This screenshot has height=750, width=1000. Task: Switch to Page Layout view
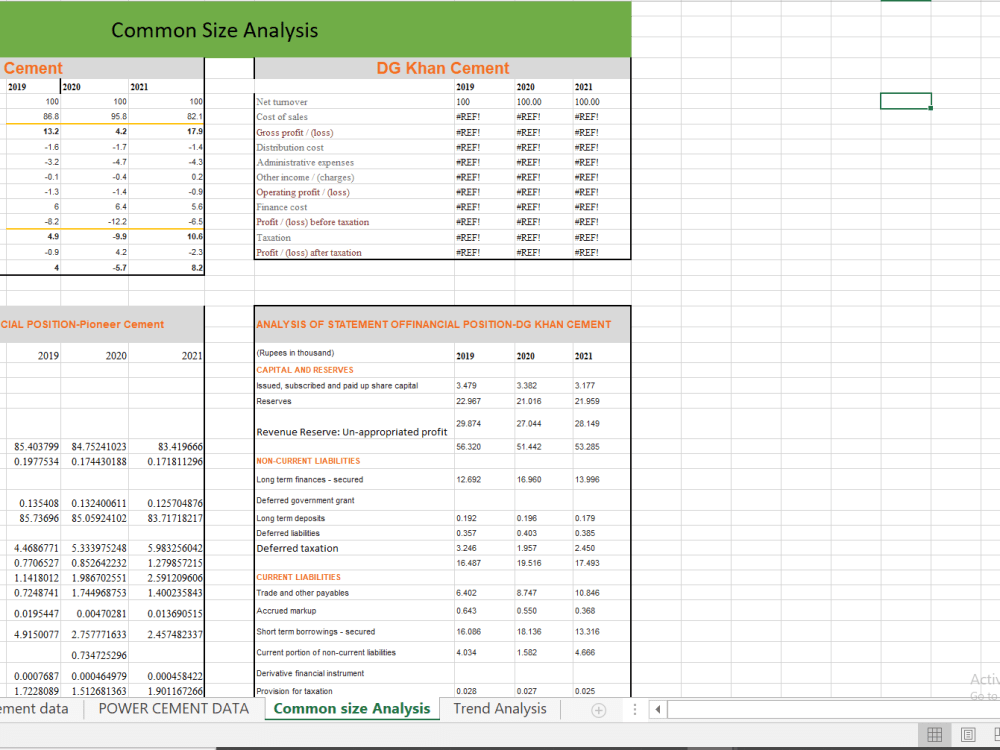(967, 735)
